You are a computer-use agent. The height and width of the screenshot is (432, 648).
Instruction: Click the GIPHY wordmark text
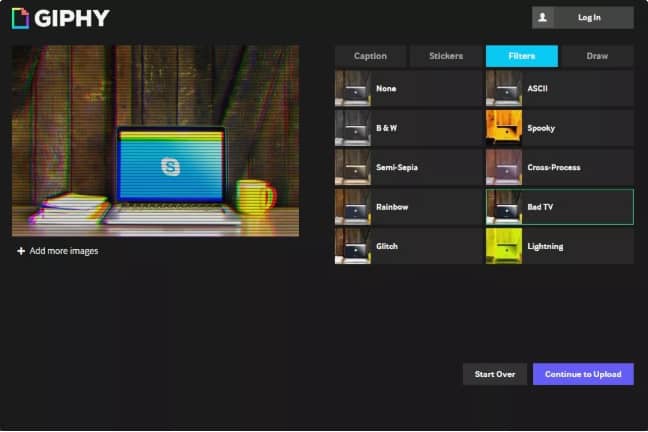[72, 18]
